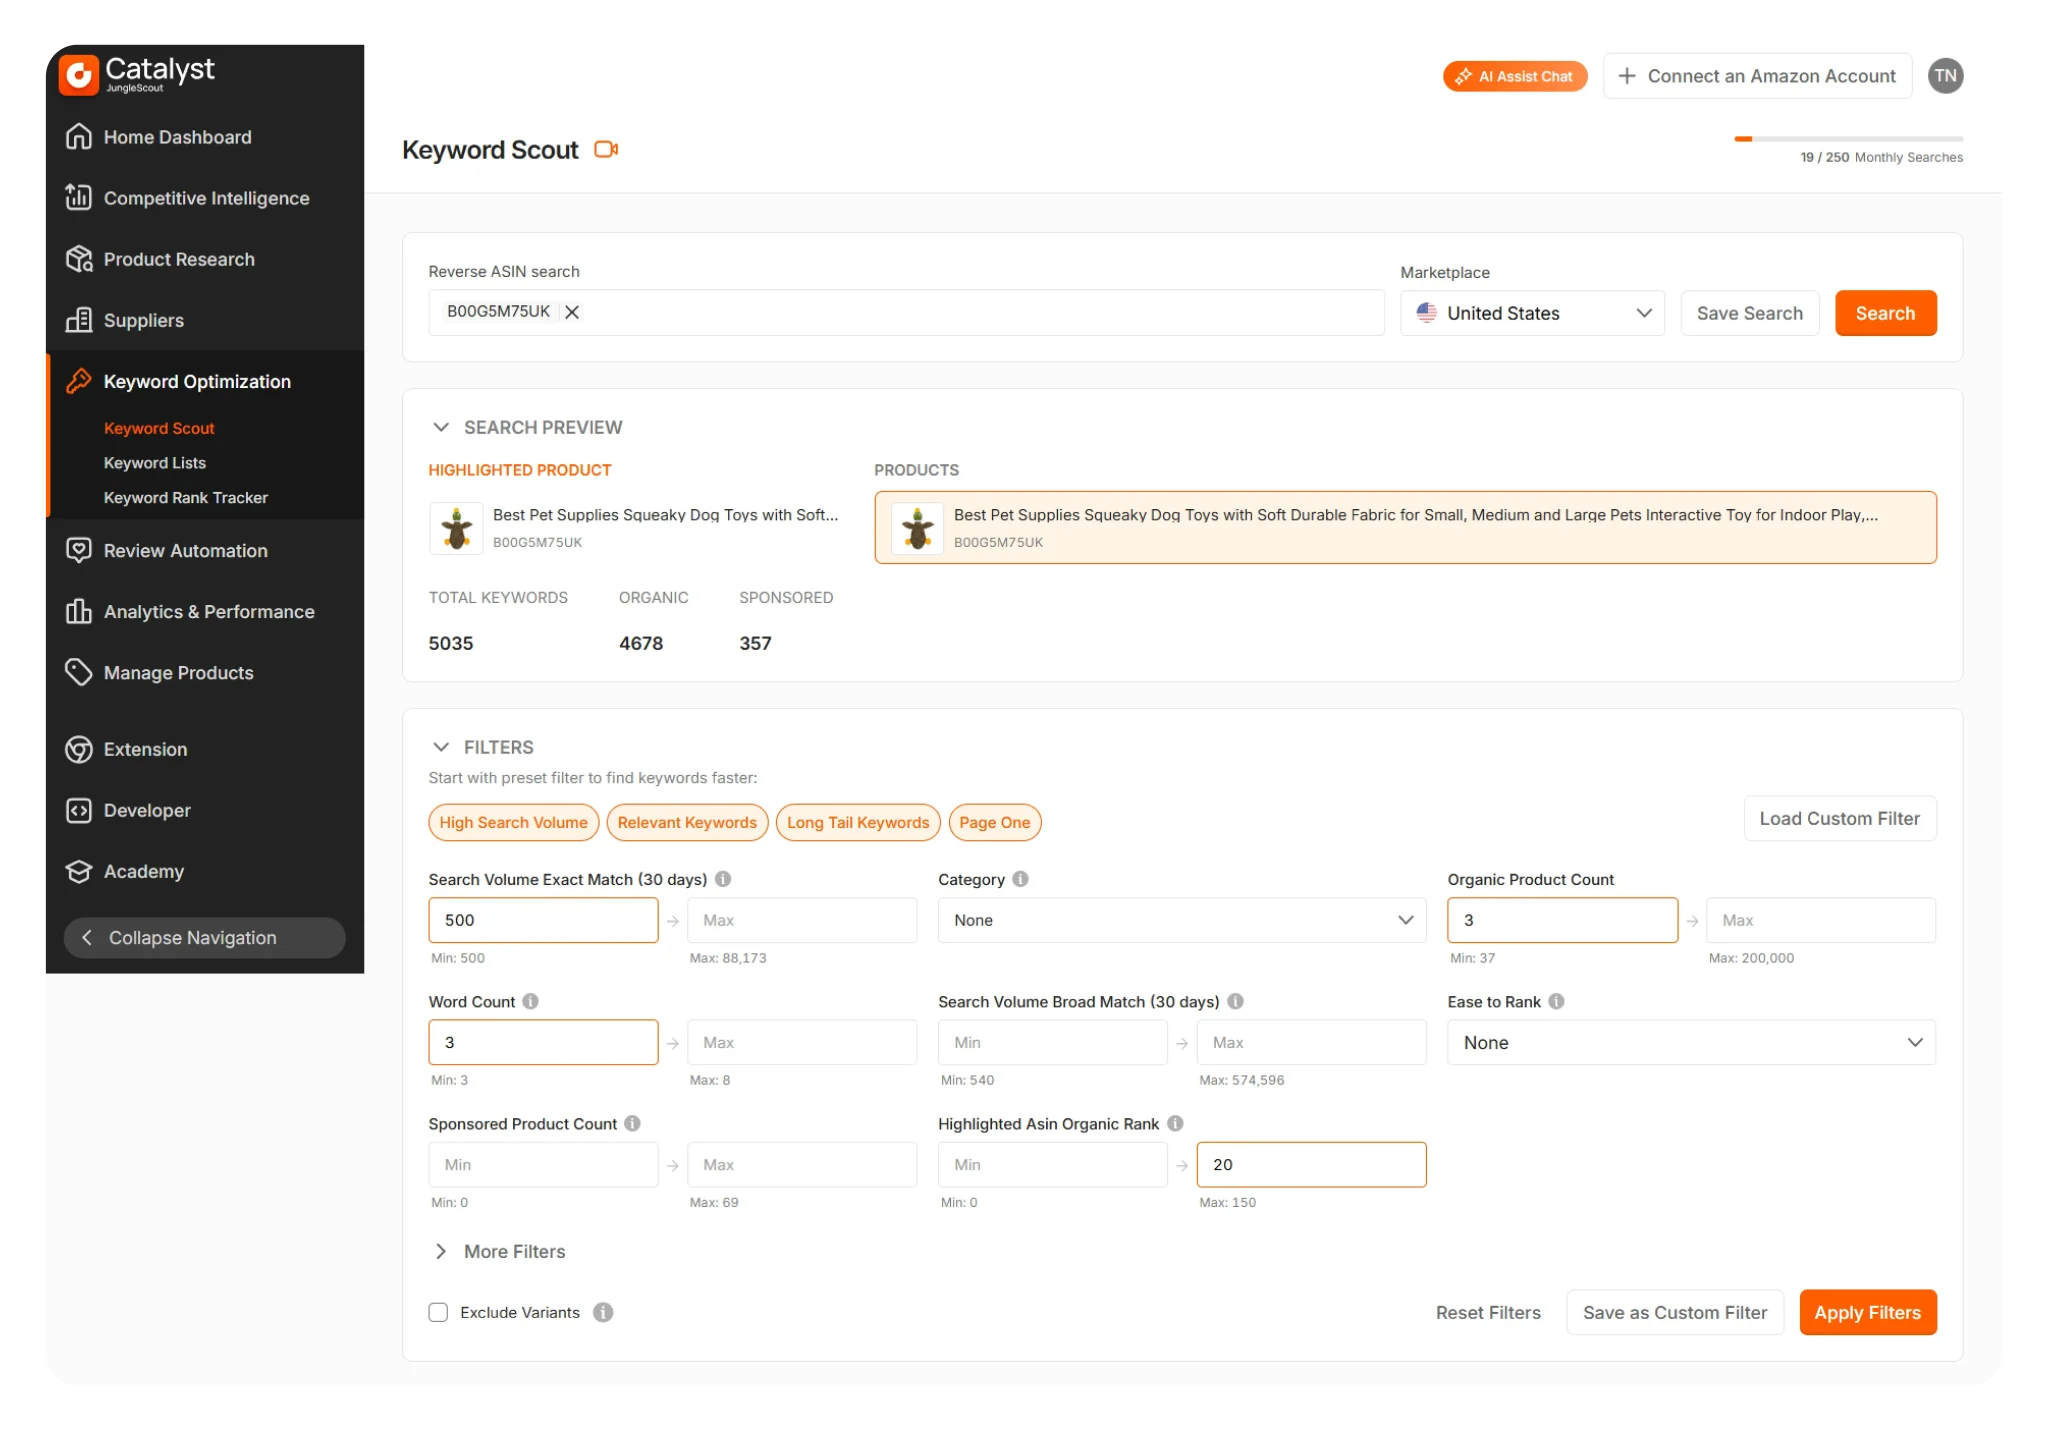Collapse the Search Preview section
Screen dimensions: 2048x1434
pyautogui.click(x=441, y=427)
